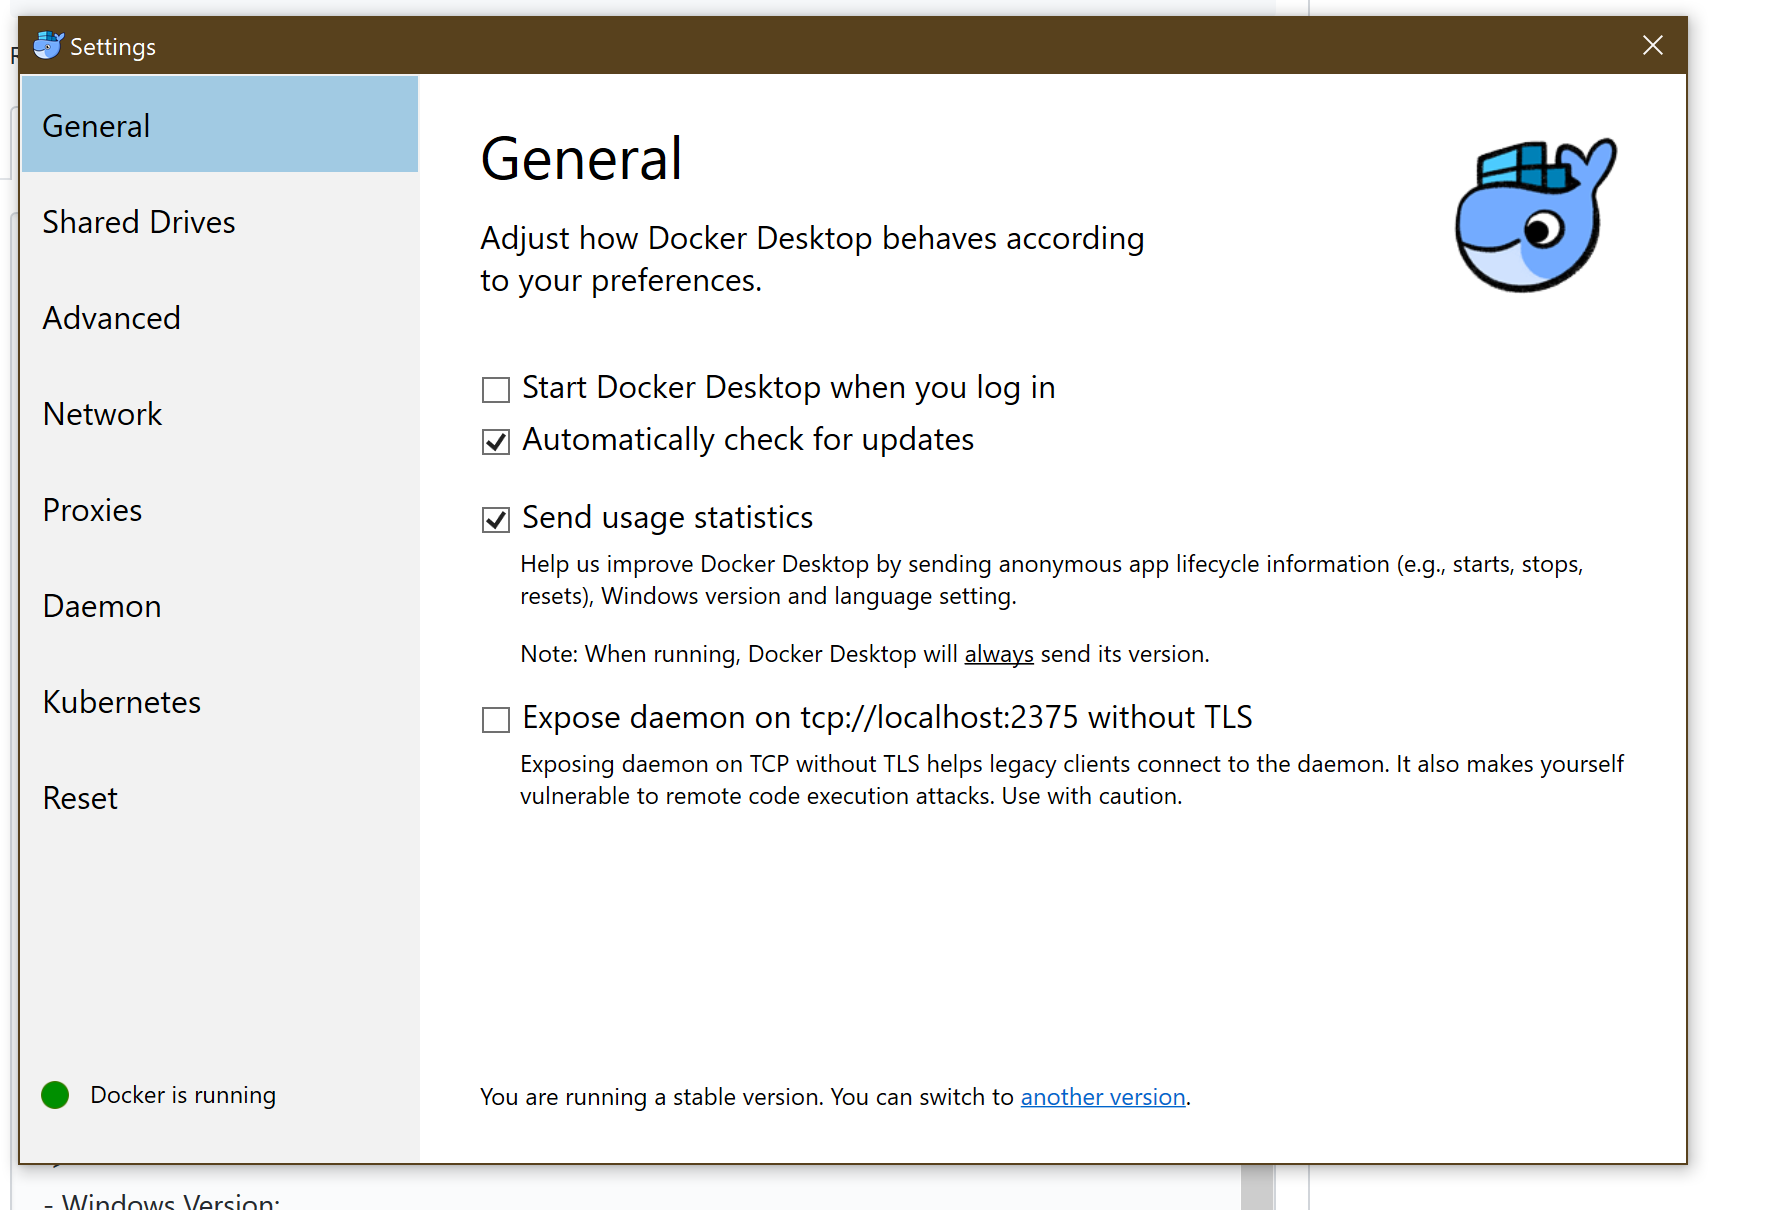Disable Send usage statistics checkbox
Screen dimensions: 1777x1210
pyautogui.click(x=496, y=519)
